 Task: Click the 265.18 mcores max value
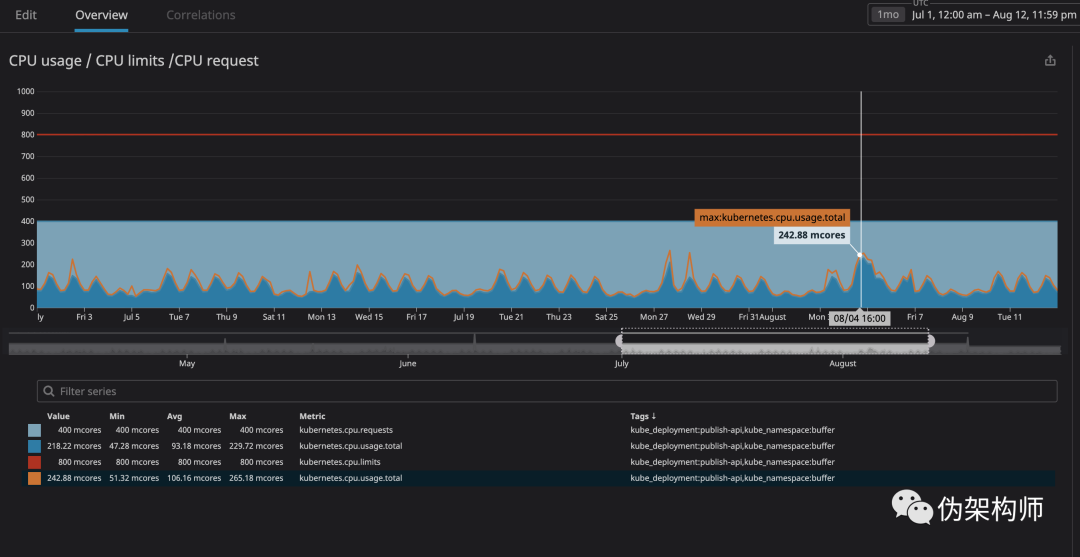tap(256, 478)
